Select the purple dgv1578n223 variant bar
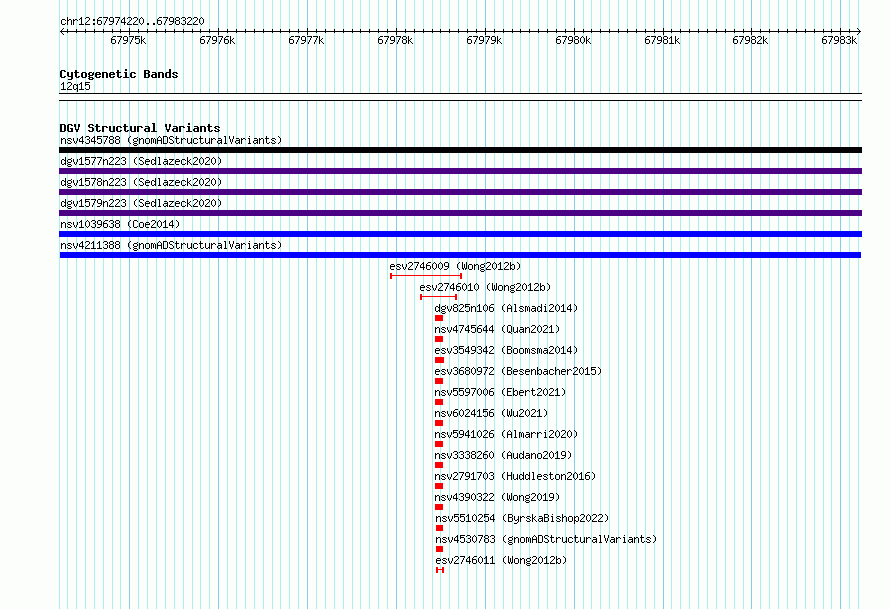Image resolution: width=890 pixels, height=609 pixels. [x=460, y=192]
